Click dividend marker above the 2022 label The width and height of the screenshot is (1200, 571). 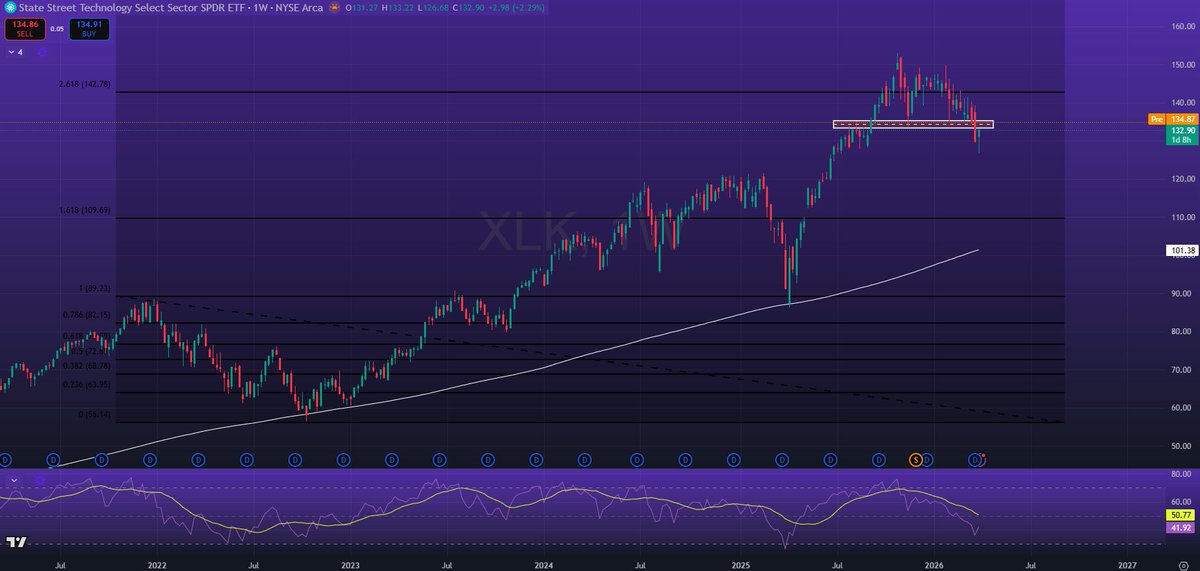[150, 459]
